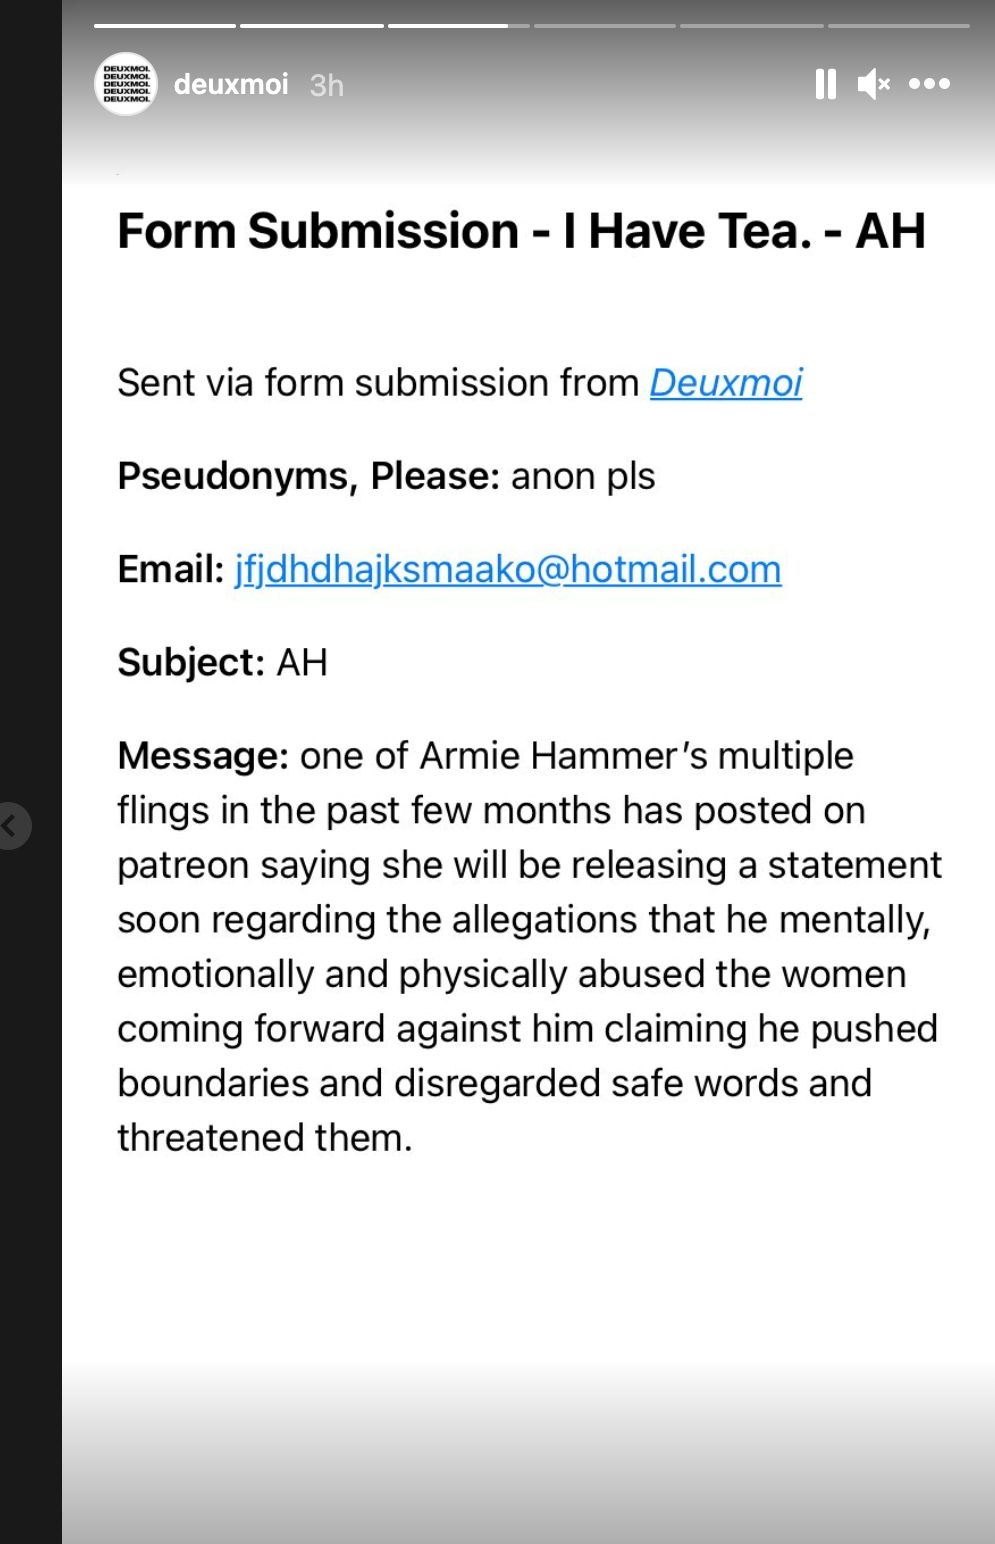
Task: Jump to the second story progress segment
Action: 312,26
